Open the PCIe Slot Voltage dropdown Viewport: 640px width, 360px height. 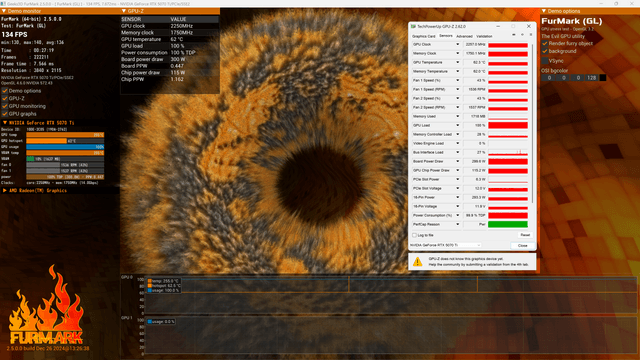457,188
